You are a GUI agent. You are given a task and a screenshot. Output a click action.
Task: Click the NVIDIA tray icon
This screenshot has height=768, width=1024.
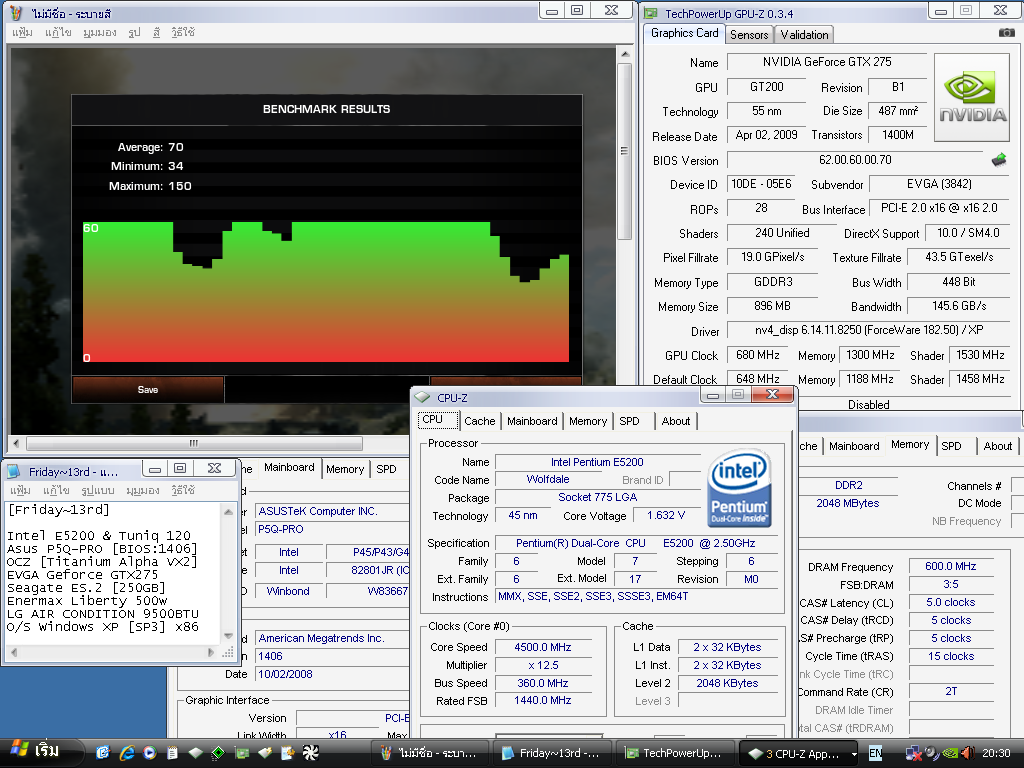950,754
